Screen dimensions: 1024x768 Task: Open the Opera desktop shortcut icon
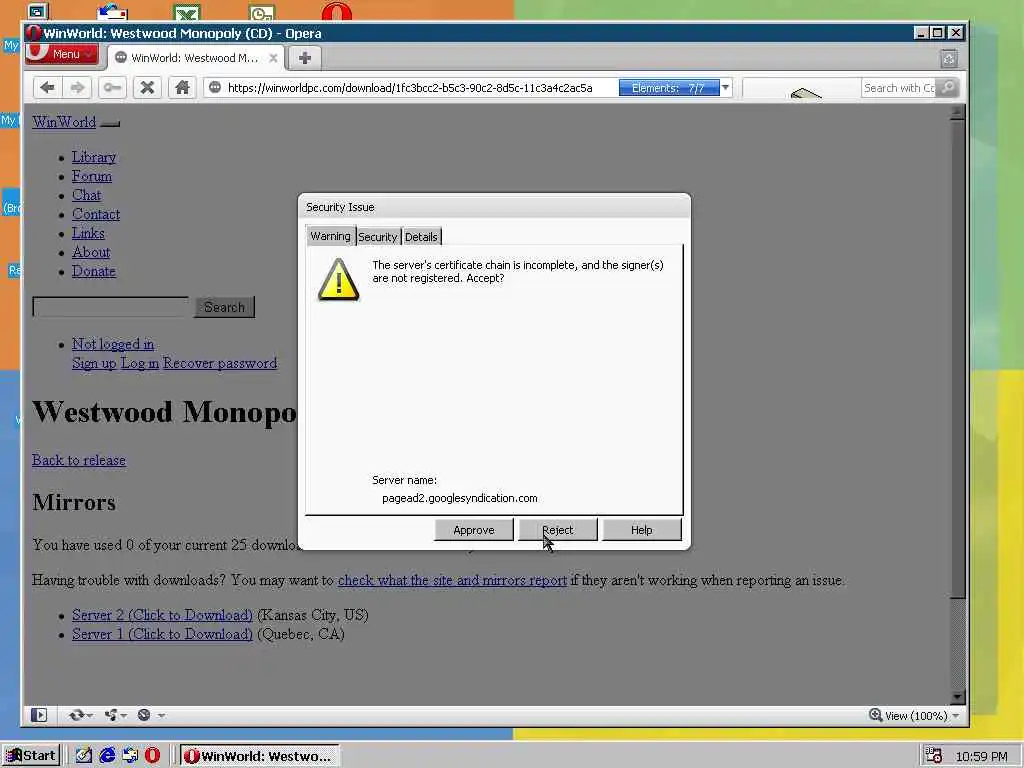point(337,12)
